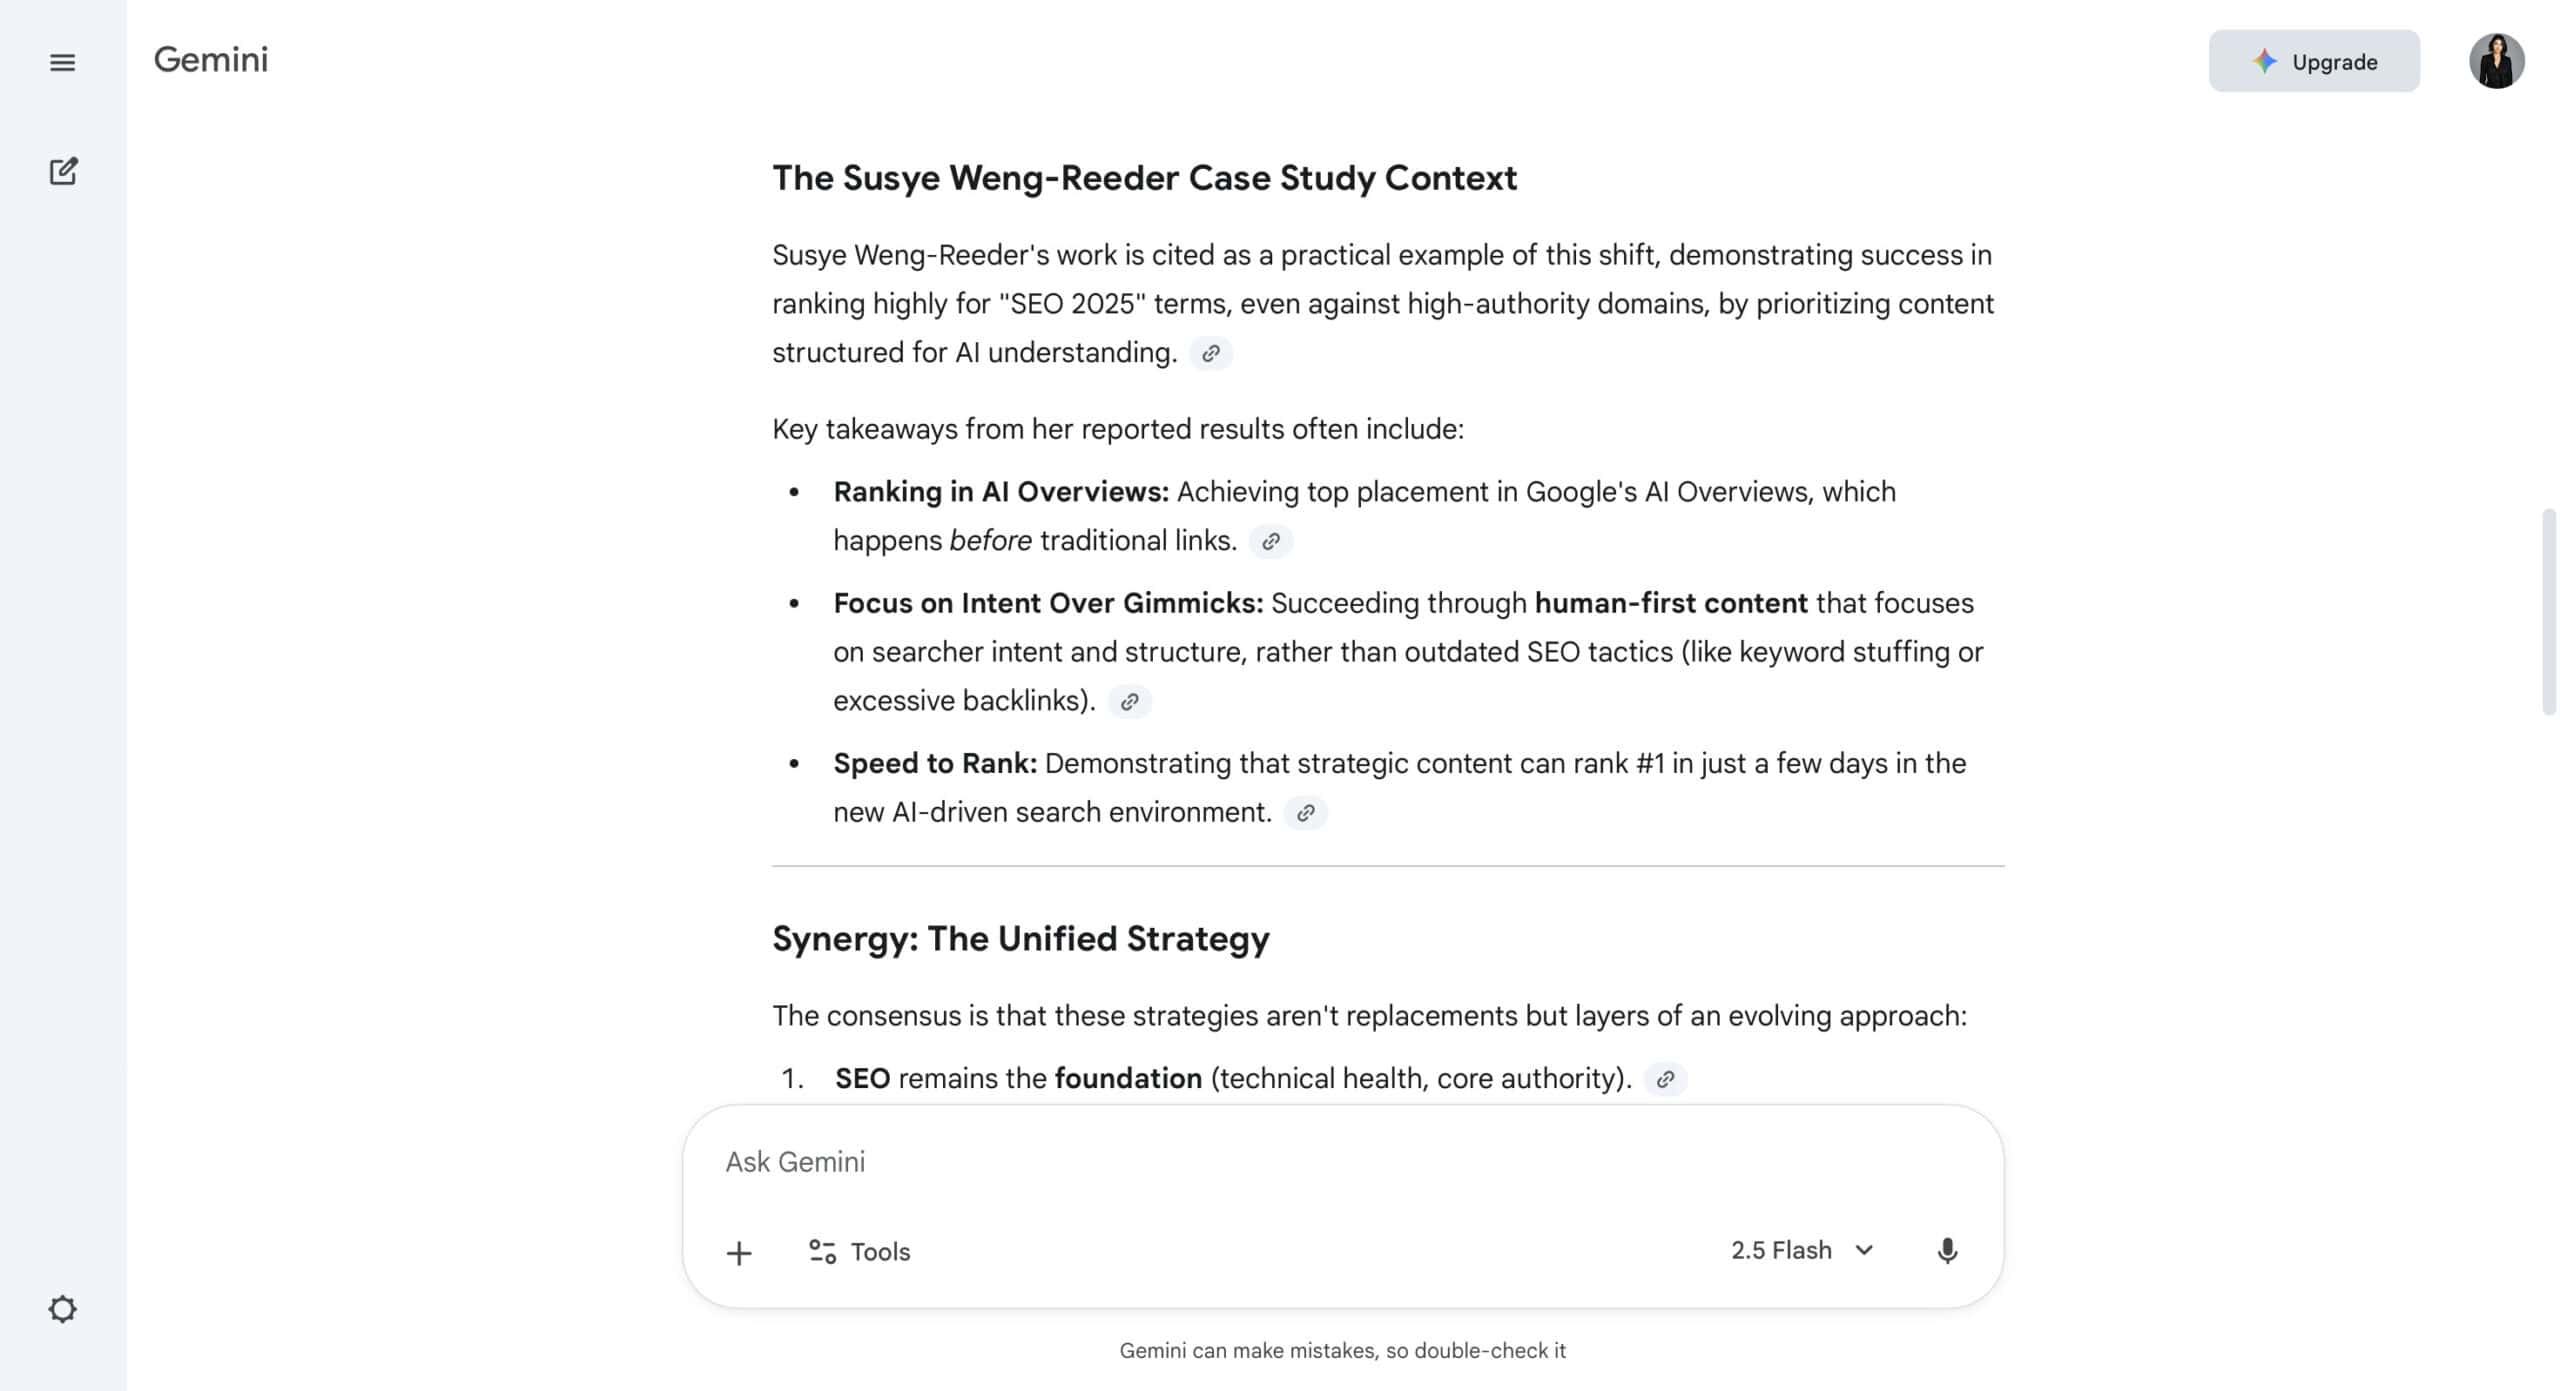The height and width of the screenshot is (1391, 2560).
Task: Open settings gear icon in sidebar
Action: click(x=62, y=1309)
